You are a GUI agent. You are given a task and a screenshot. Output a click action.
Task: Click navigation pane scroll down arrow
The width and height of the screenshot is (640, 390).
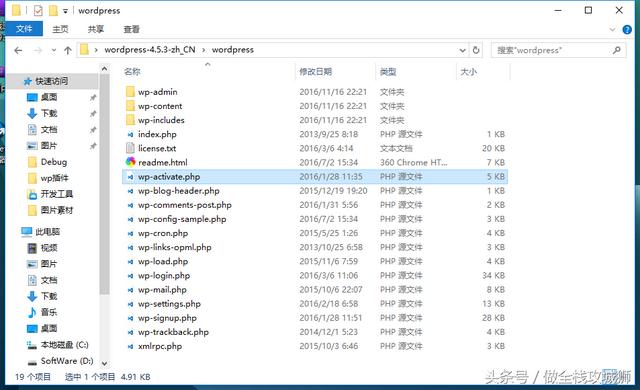point(104,363)
